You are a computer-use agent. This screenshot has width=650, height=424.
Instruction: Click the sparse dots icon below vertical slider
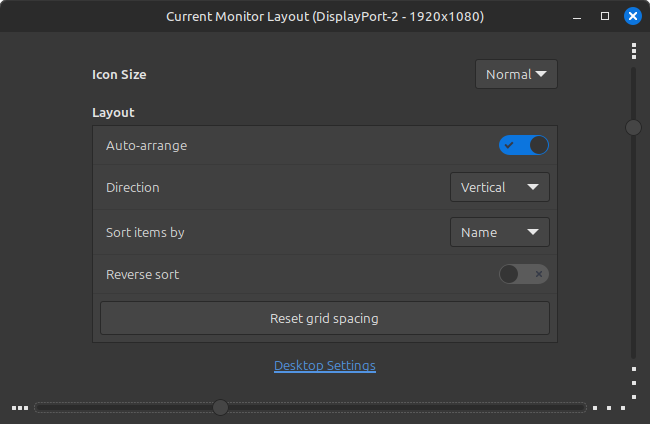(x=634, y=383)
